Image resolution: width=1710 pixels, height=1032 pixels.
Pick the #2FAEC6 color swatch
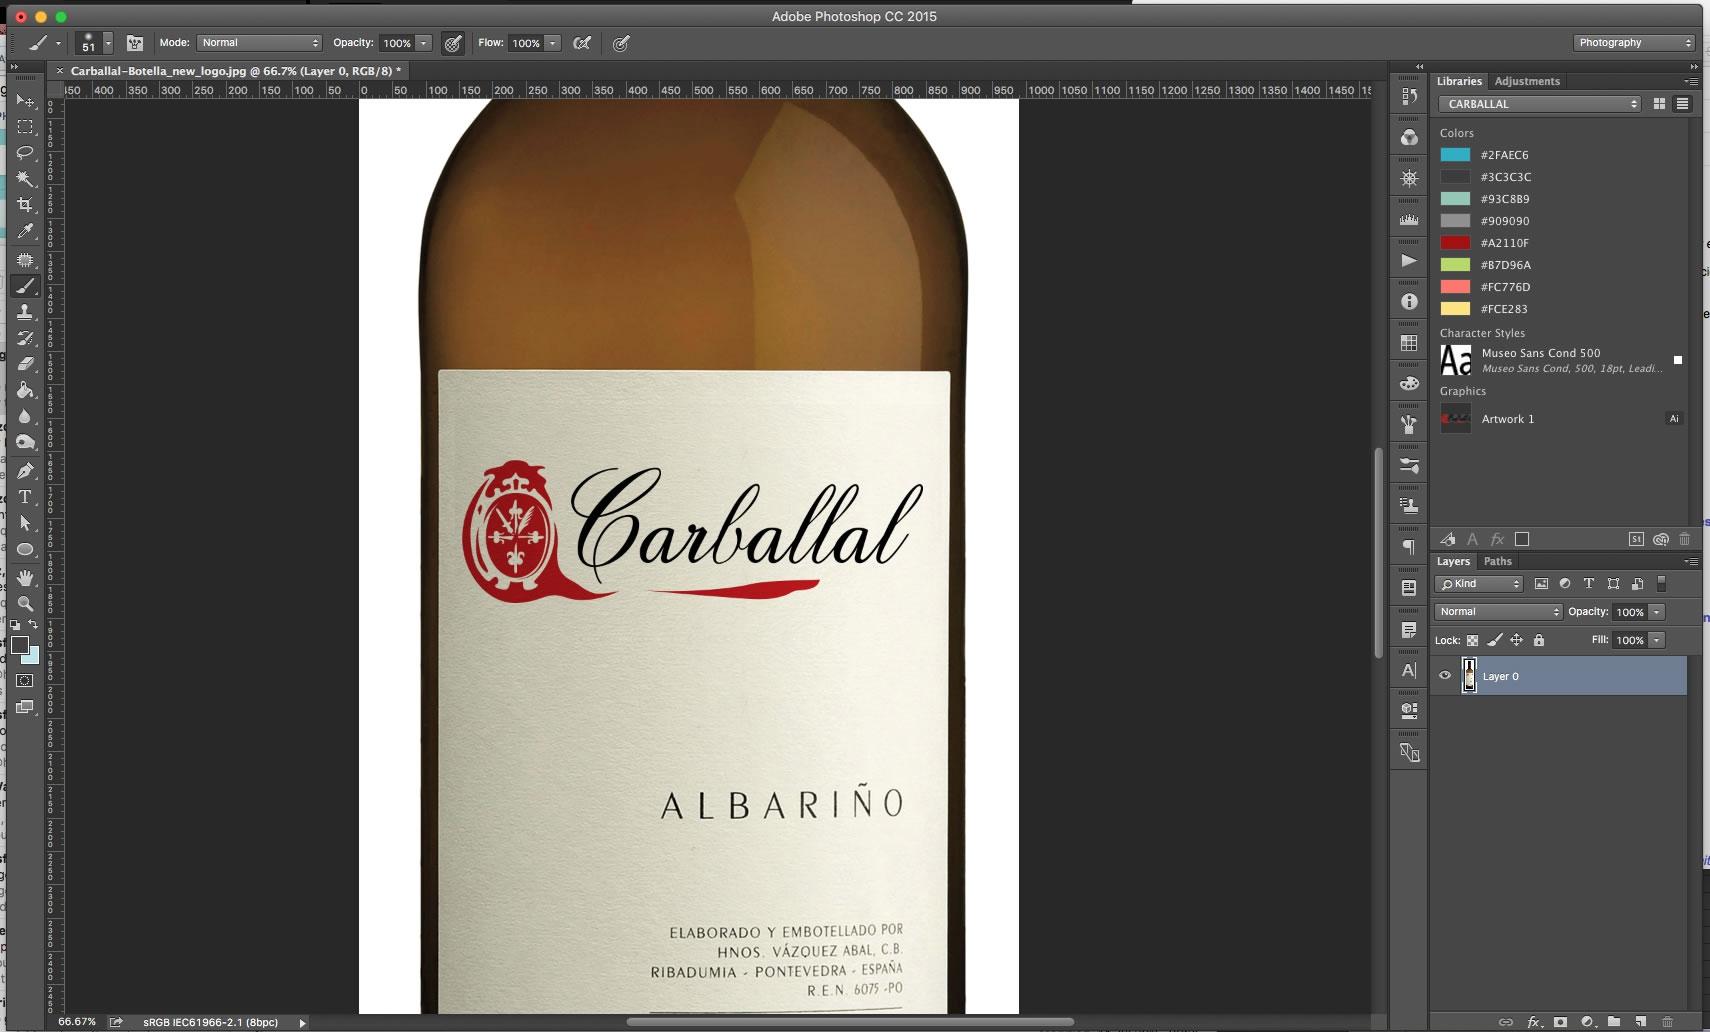coord(1455,155)
